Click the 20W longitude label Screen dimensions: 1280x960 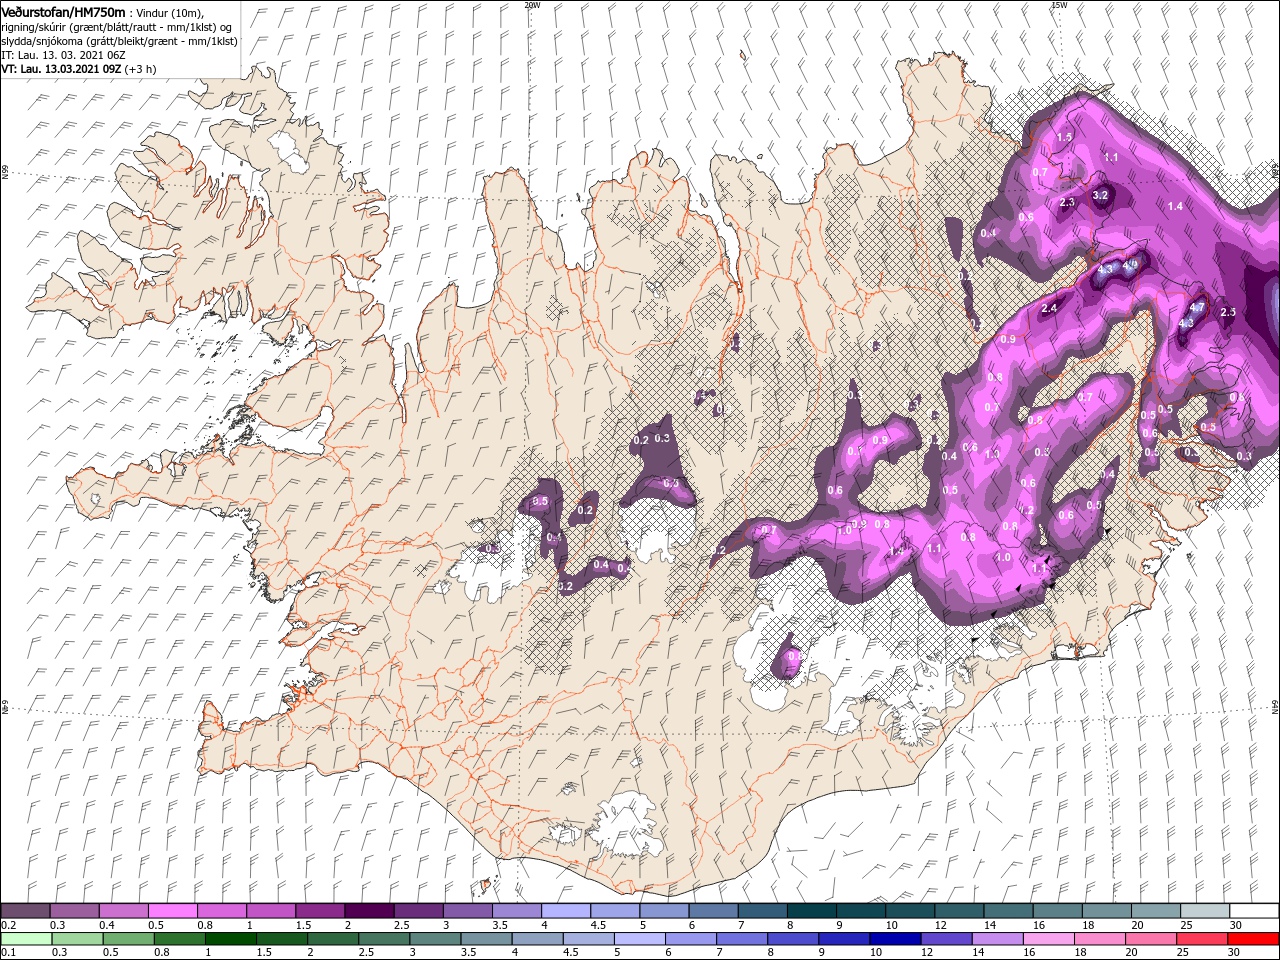(x=532, y=4)
